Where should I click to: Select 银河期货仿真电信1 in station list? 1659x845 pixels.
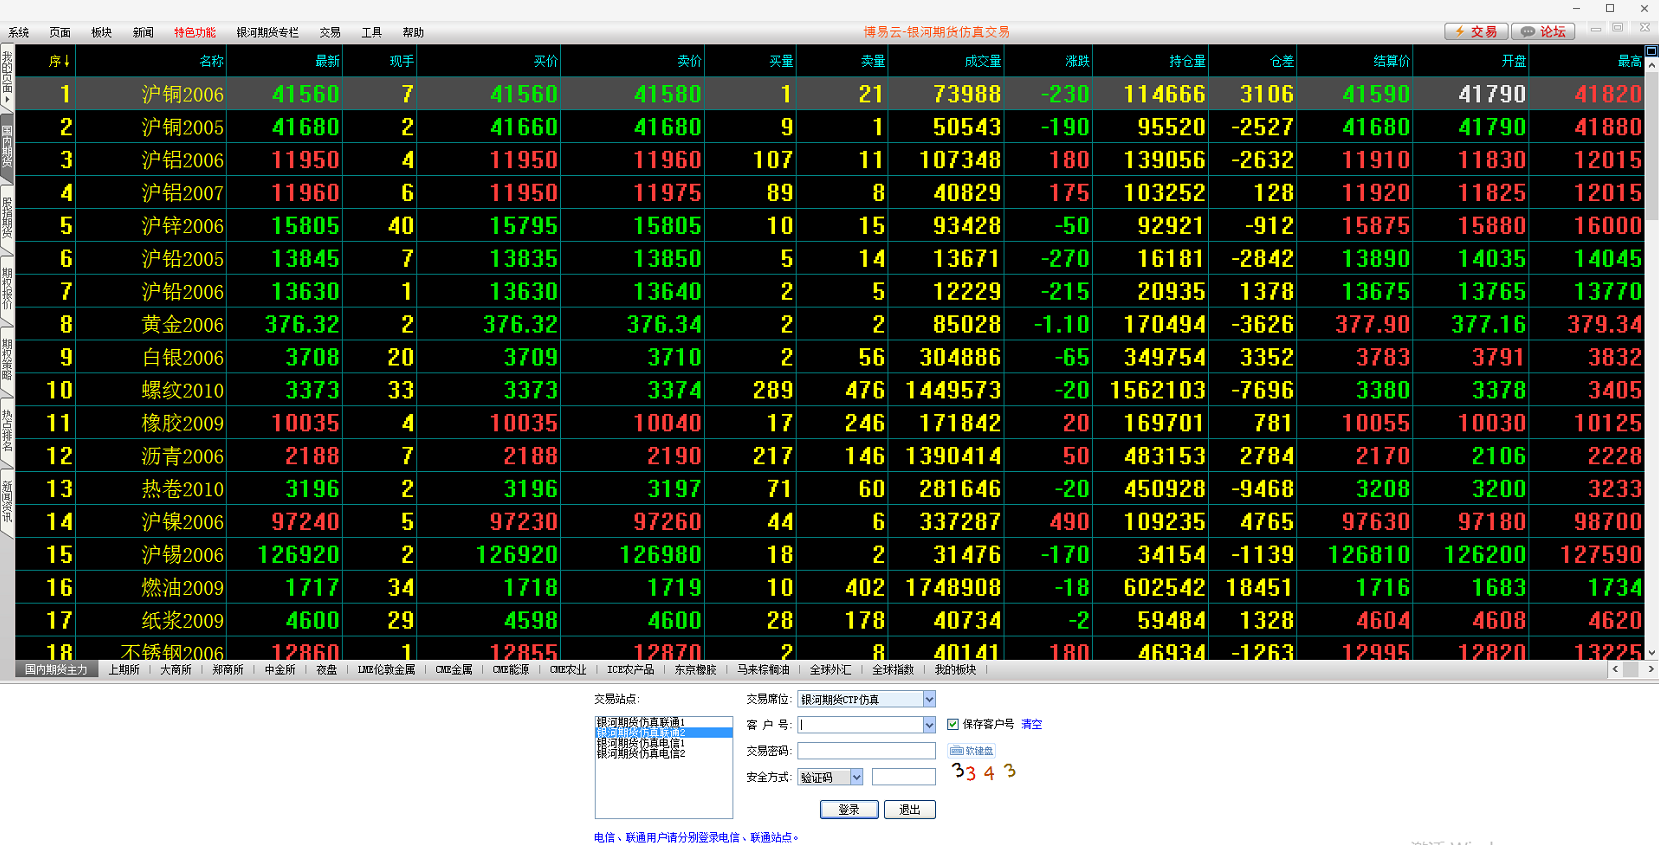click(x=664, y=743)
